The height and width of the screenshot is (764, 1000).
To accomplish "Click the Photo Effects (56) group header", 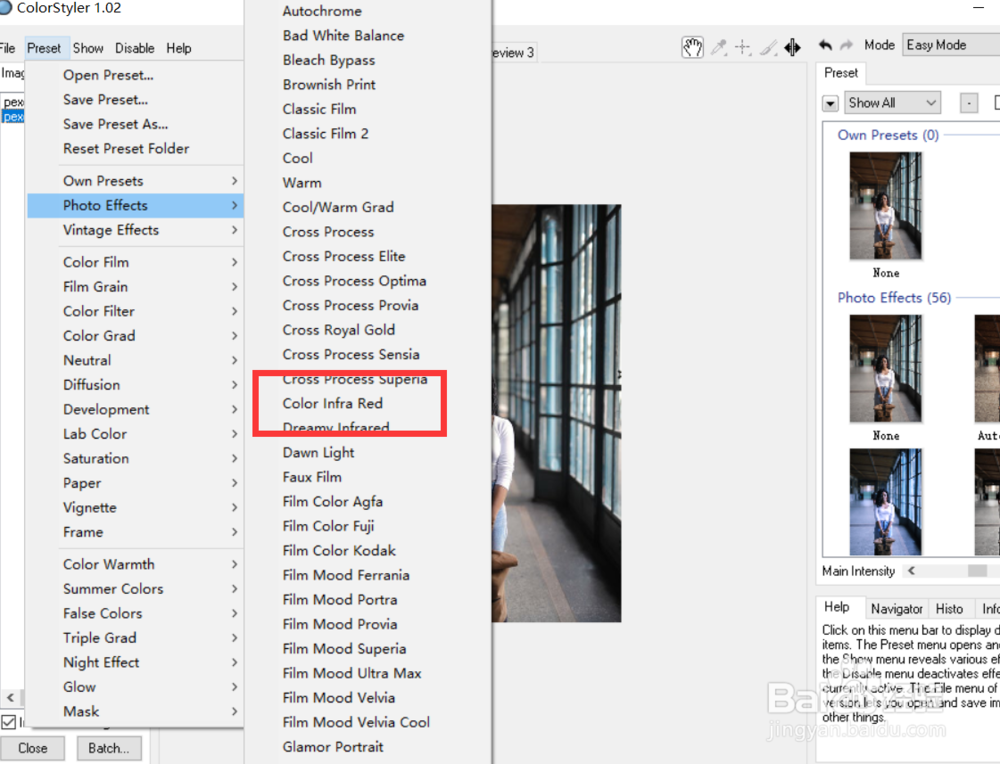I will point(894,298).
